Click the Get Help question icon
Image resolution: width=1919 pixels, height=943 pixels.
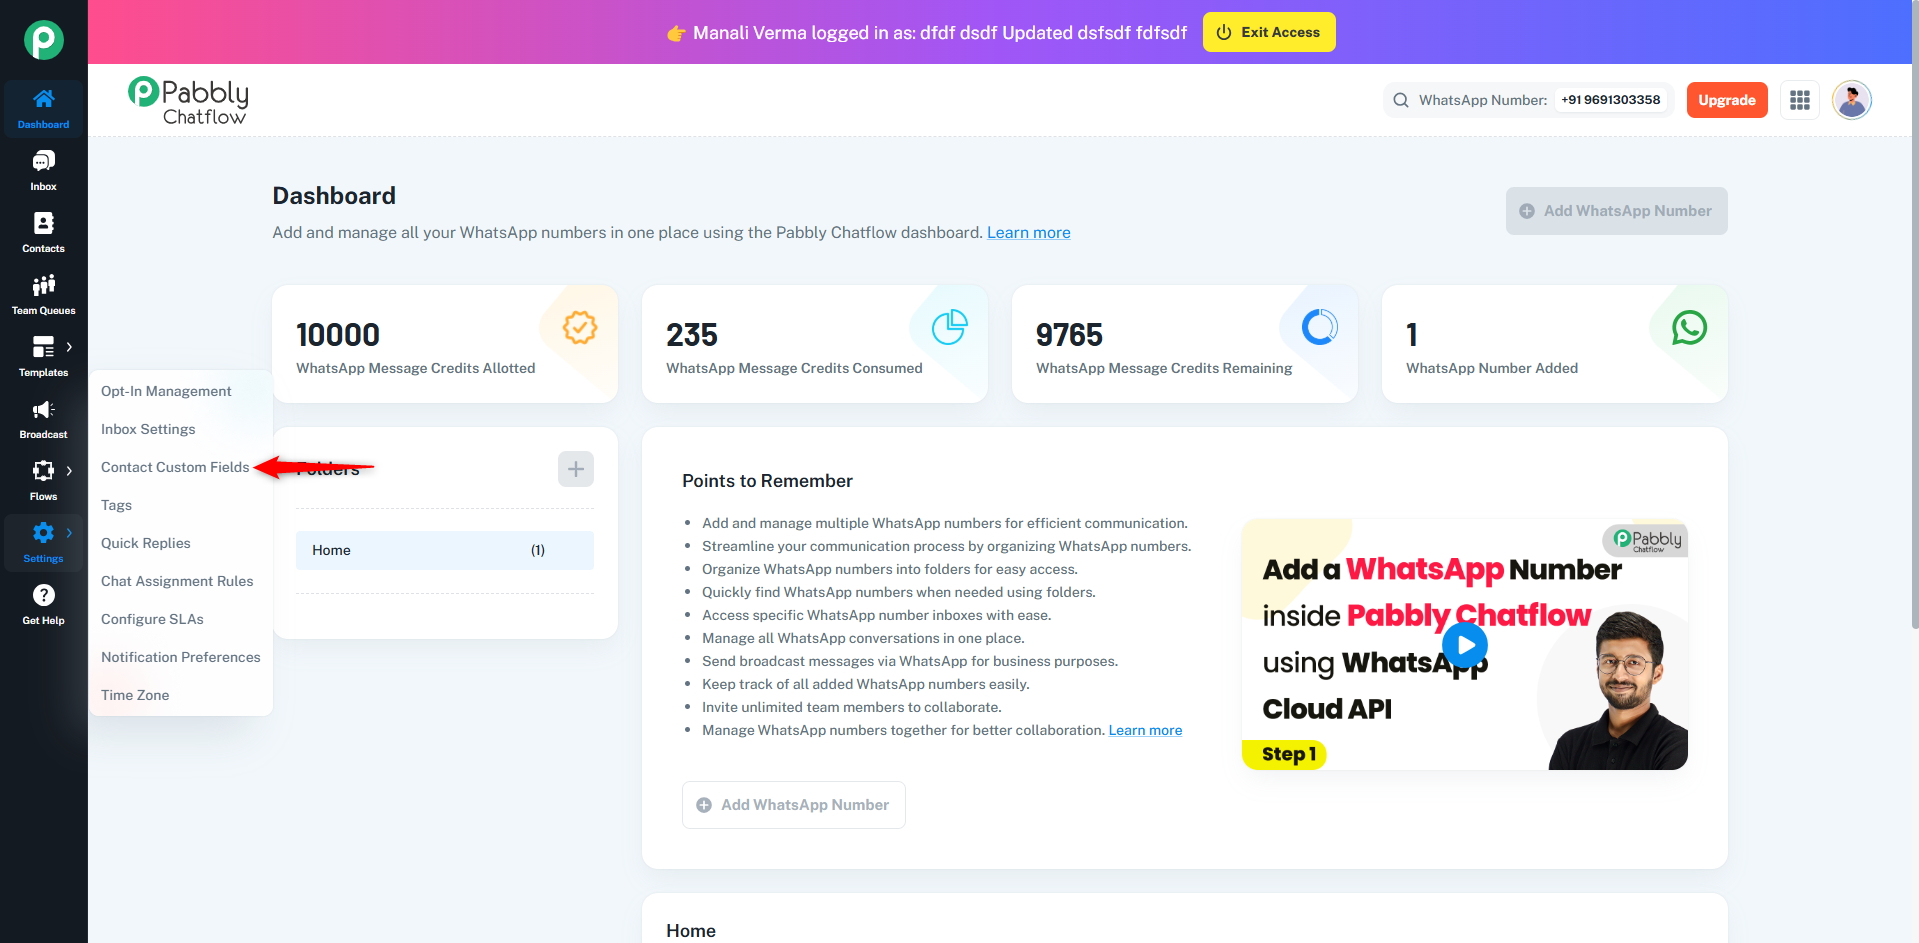point(43,596)
